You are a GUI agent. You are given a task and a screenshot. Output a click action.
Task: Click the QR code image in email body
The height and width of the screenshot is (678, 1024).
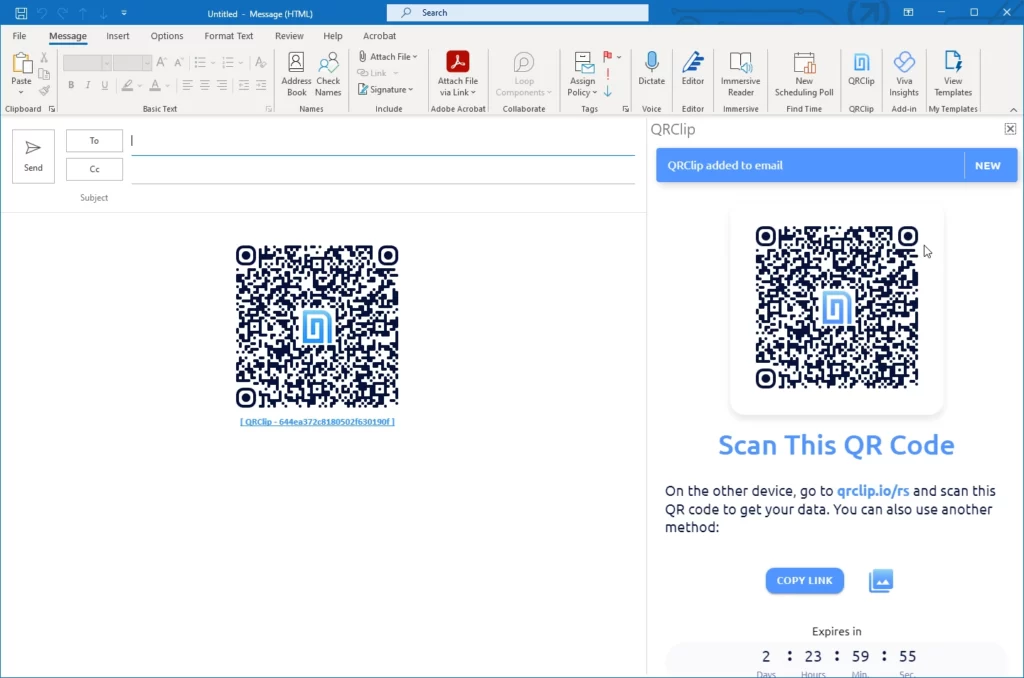point(317,327)
